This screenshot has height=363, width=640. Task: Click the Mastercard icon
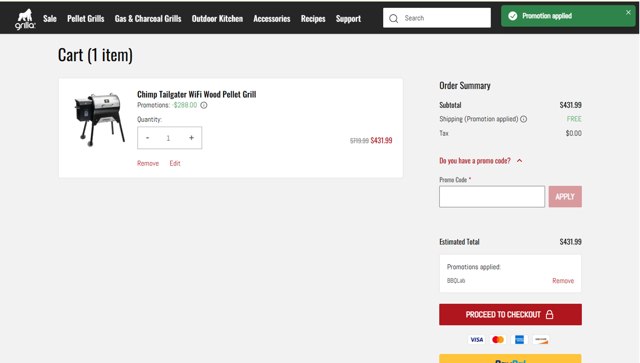coord(498,340)
